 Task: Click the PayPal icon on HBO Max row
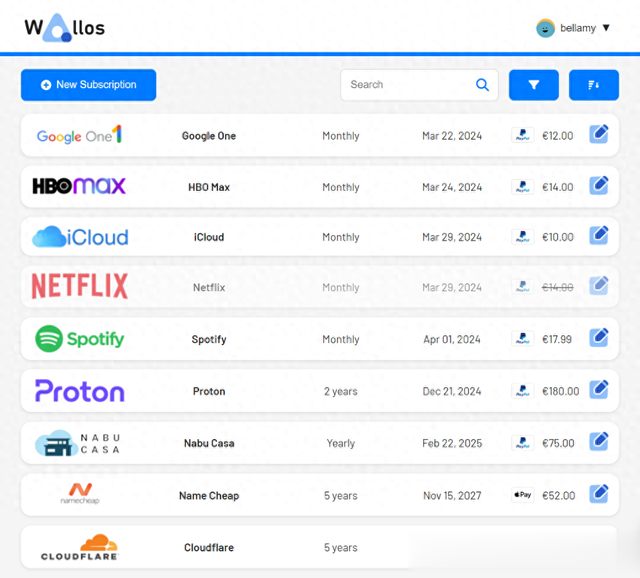click(523, 187)
